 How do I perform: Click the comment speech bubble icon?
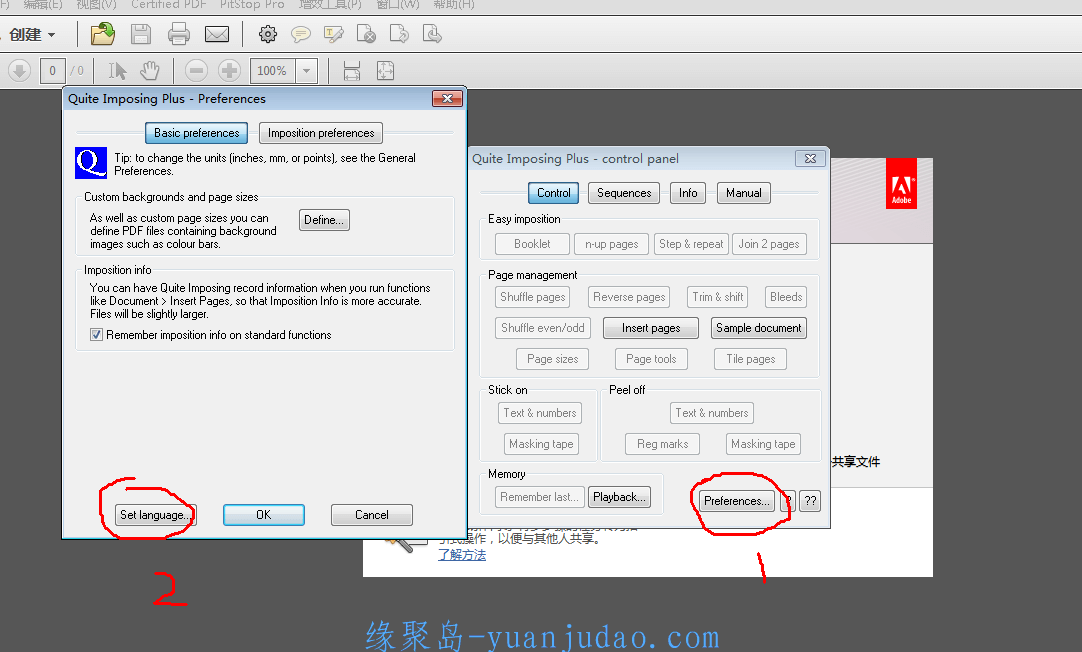coord(300,34)
